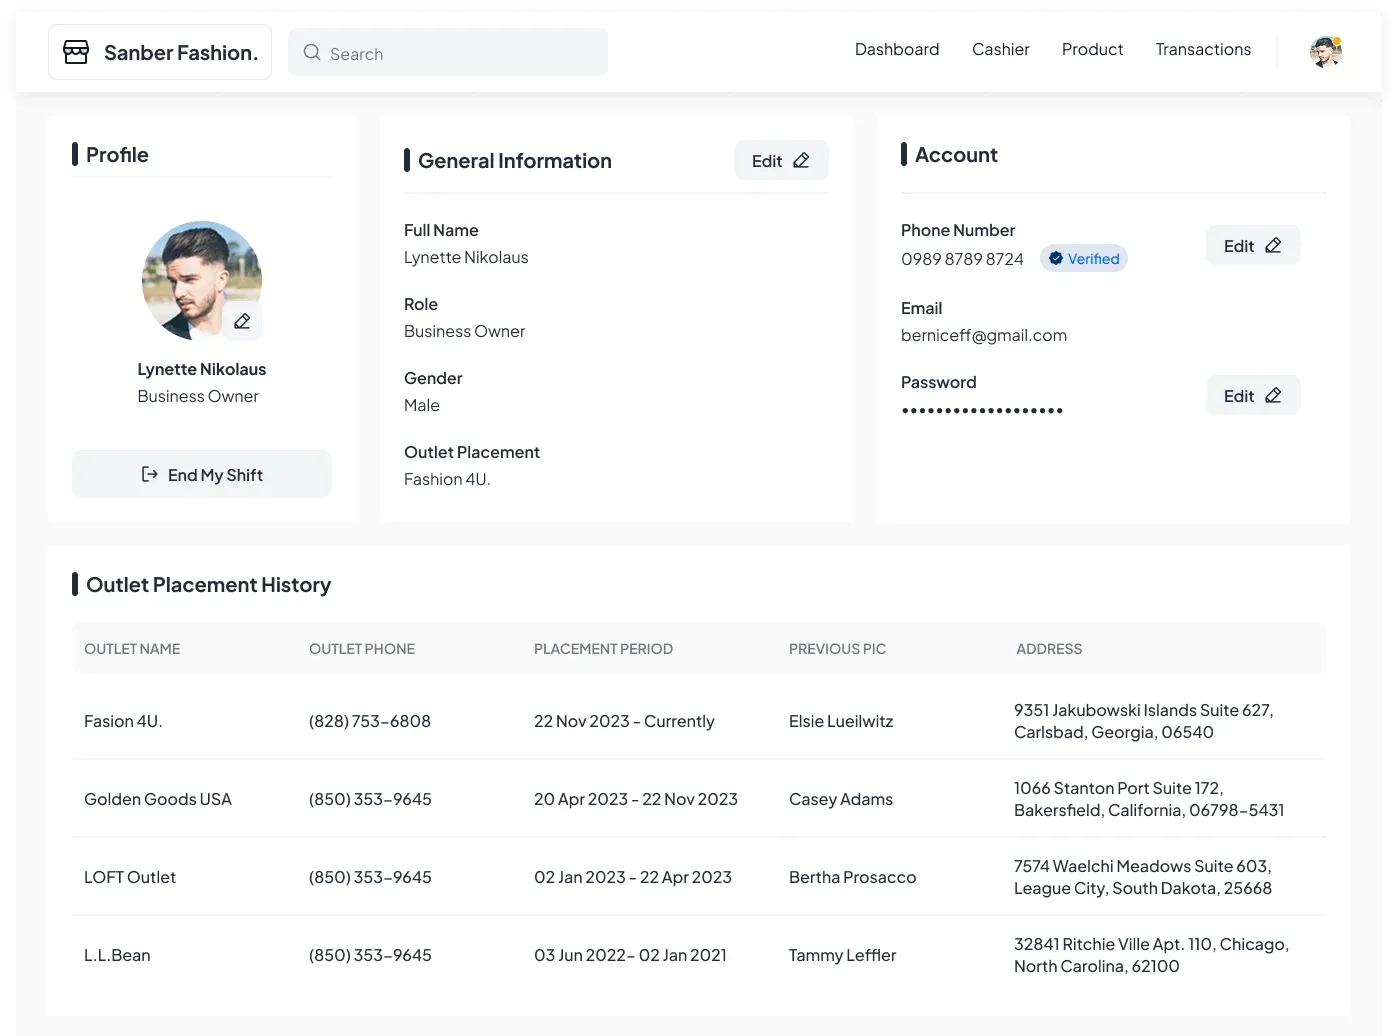Click the Outlet Placement History heading
Image resolution: width=1398 pixels, height=1036 pixels.
coord(208,584)
